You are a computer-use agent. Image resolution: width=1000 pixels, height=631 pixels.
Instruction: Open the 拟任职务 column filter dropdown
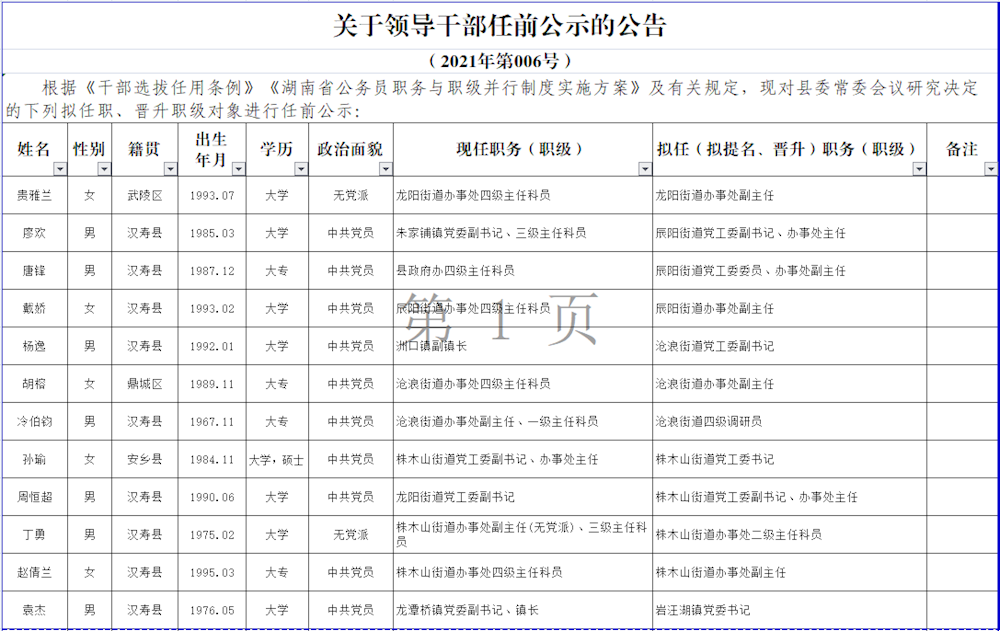coord(919,169)
